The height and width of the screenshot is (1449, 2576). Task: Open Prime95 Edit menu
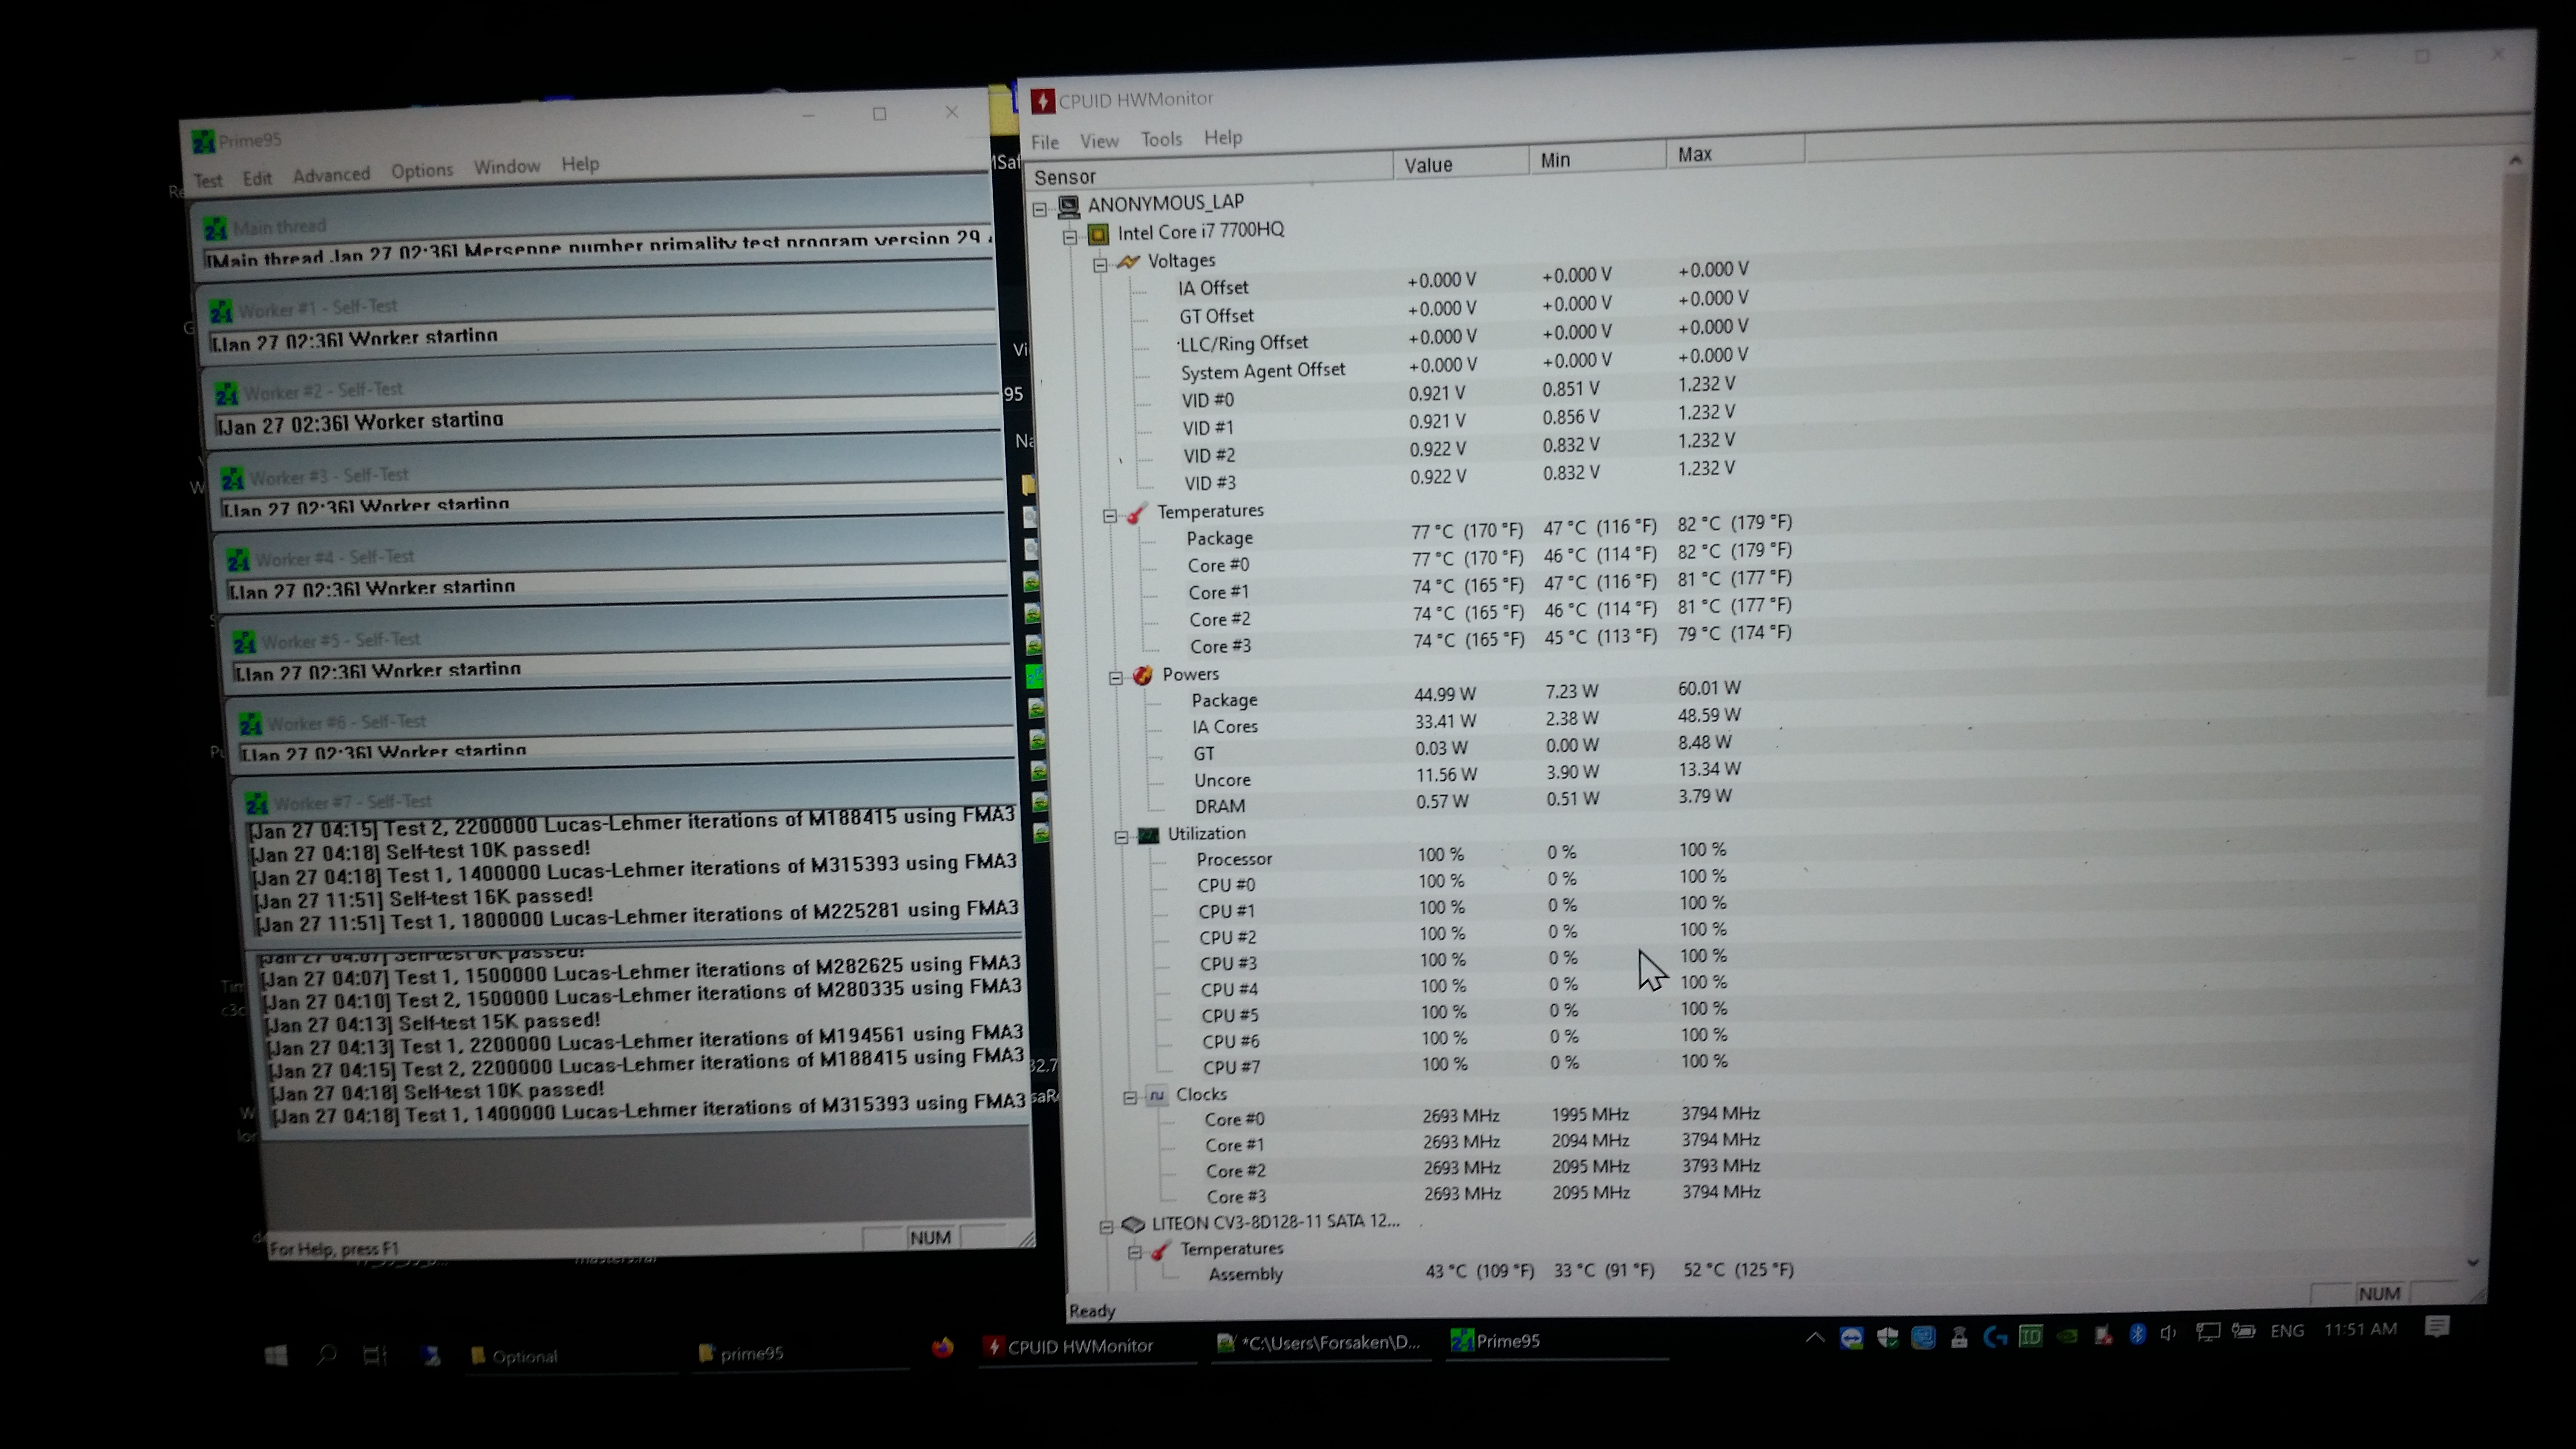point(256,178)
